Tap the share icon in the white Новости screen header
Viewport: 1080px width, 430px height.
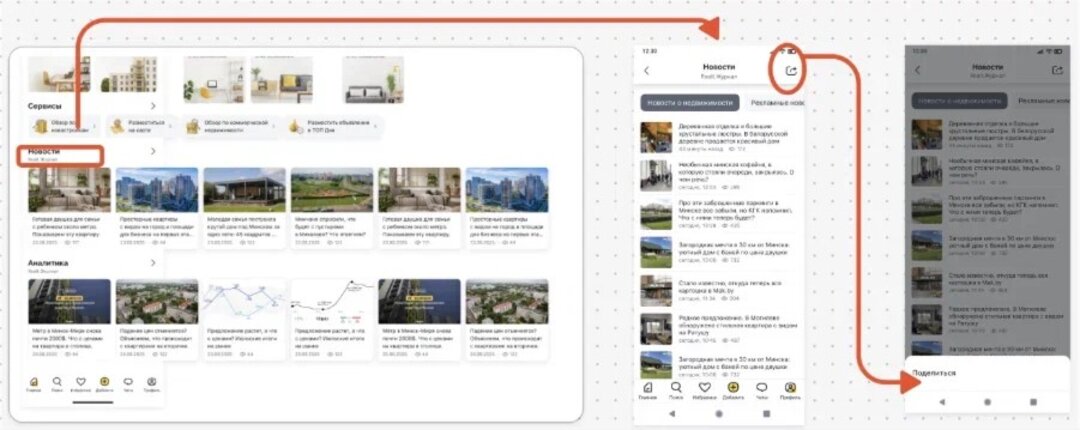791,71
